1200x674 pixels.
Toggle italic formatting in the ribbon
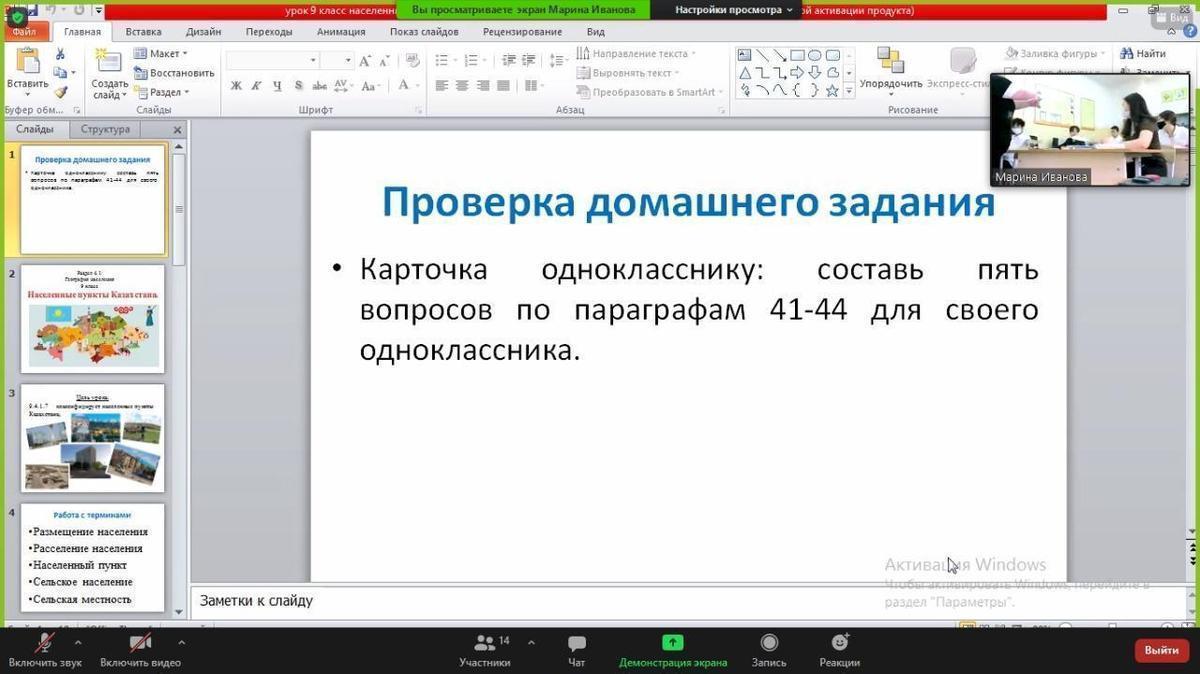tap(257, 86)
